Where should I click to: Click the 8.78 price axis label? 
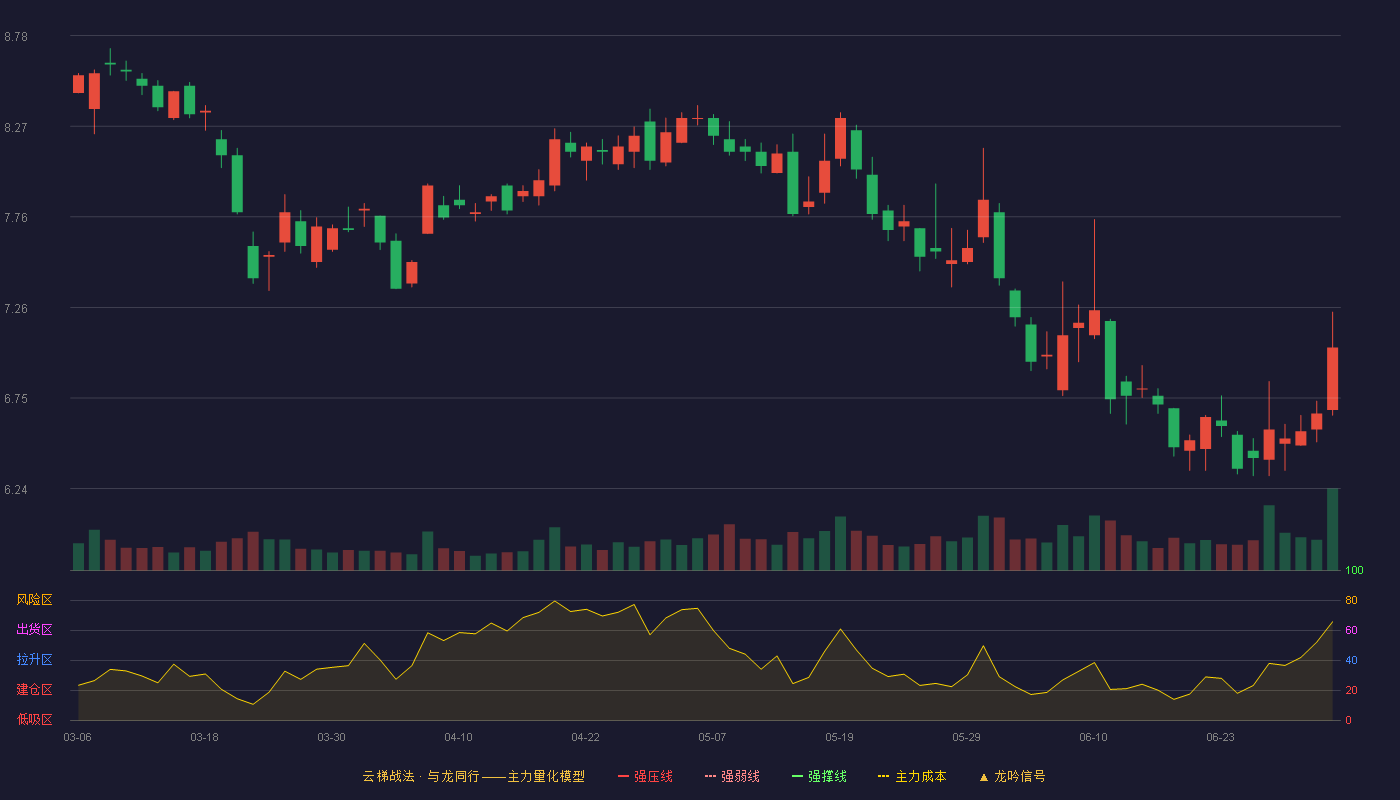(16, 37)
